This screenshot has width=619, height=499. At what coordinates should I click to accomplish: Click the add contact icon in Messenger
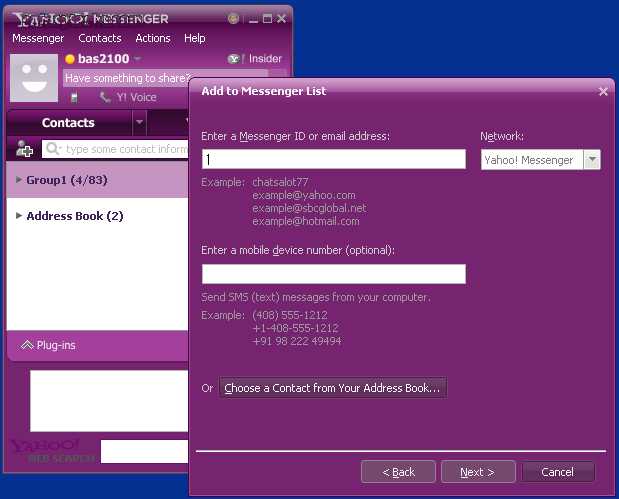24,149
